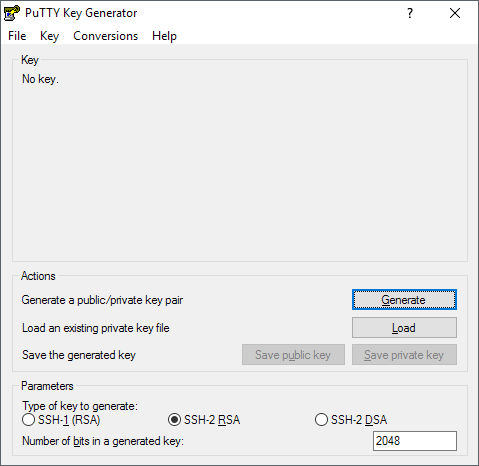Close the PuTTY Key Generator window
Viewport: 479px width, 466px height.
pyautogui.click(x=455, y=13)
